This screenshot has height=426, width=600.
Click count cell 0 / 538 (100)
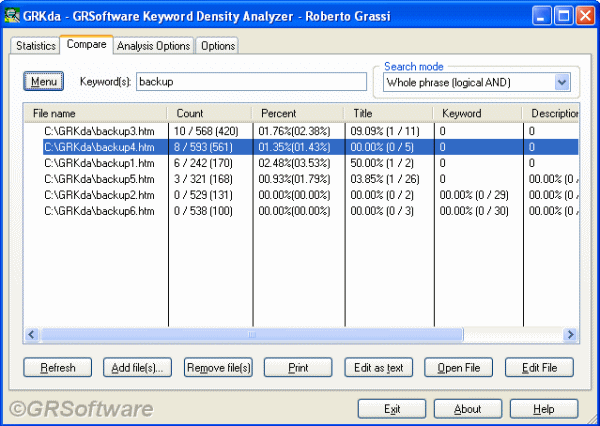pyautogui.click(x=203, y=211)
